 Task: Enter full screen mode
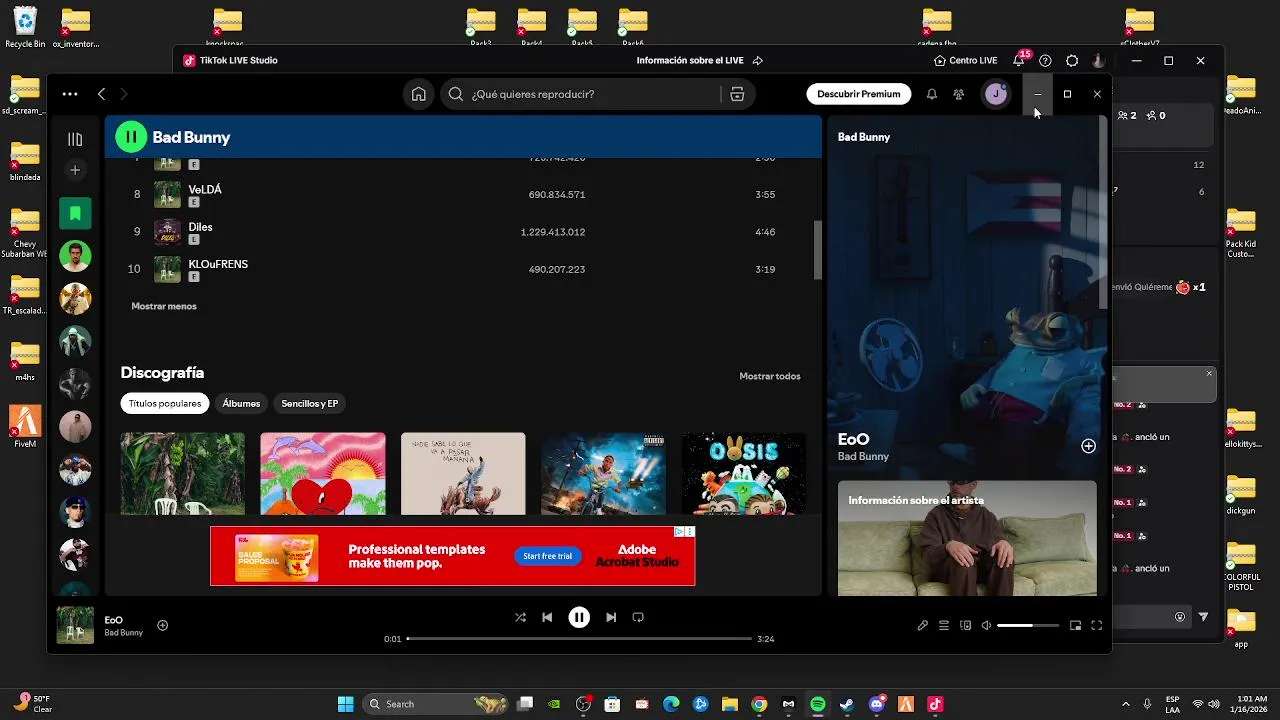(x=1097, y=625)
